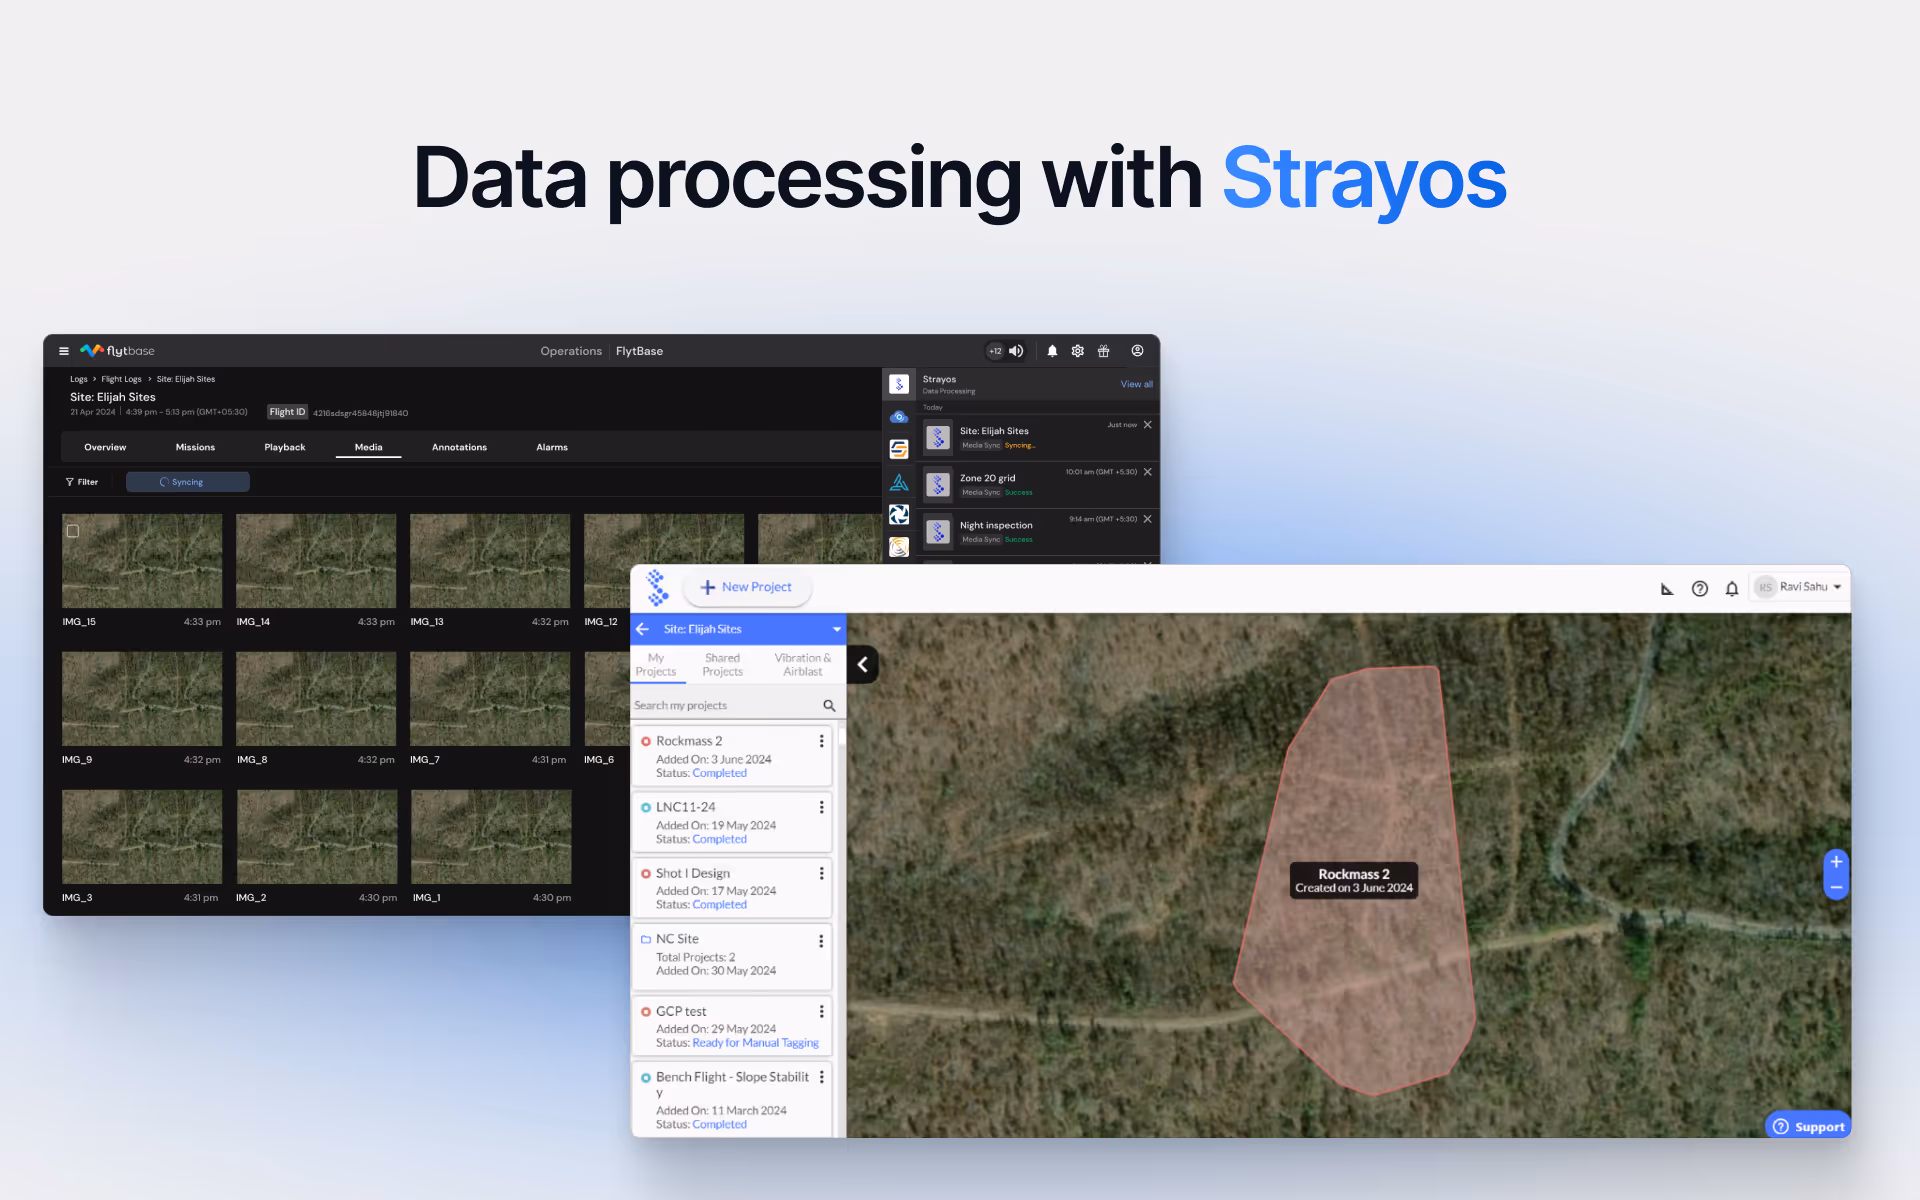Screen dimensions: 1920x1200
Task: Open the FlytBase hamburger menu
Action: coord(64,351)
